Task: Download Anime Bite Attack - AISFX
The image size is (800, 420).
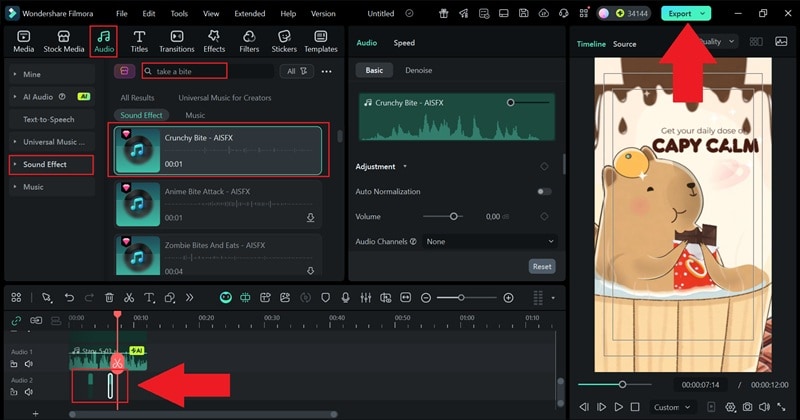Action: (310, 218)
